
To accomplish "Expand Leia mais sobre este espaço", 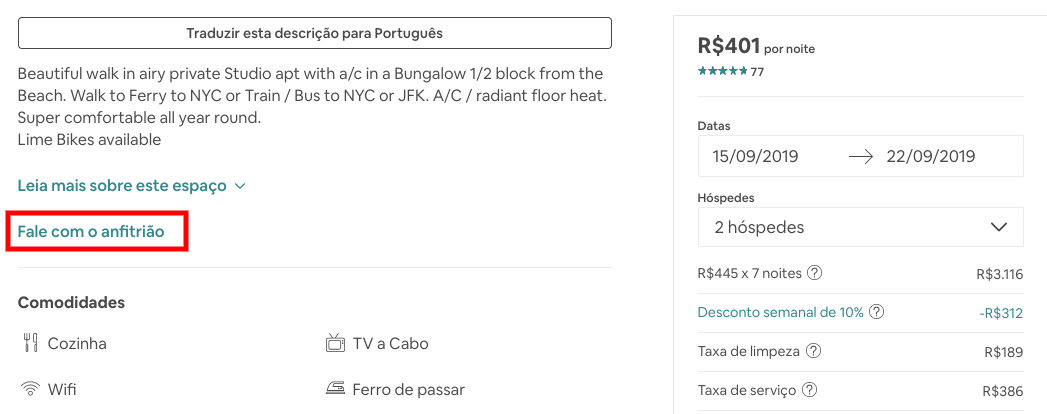I will [x=131, y=186].
